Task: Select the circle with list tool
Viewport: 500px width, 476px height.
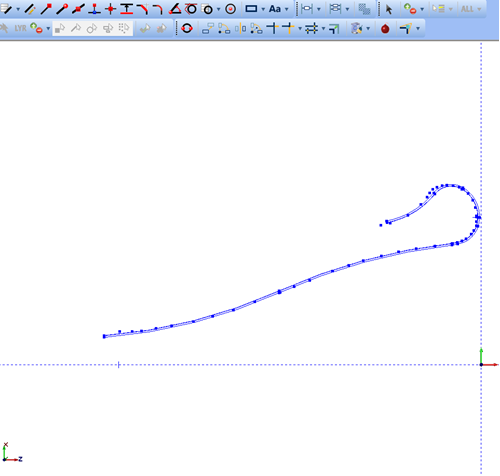Action: click(208, 9)
